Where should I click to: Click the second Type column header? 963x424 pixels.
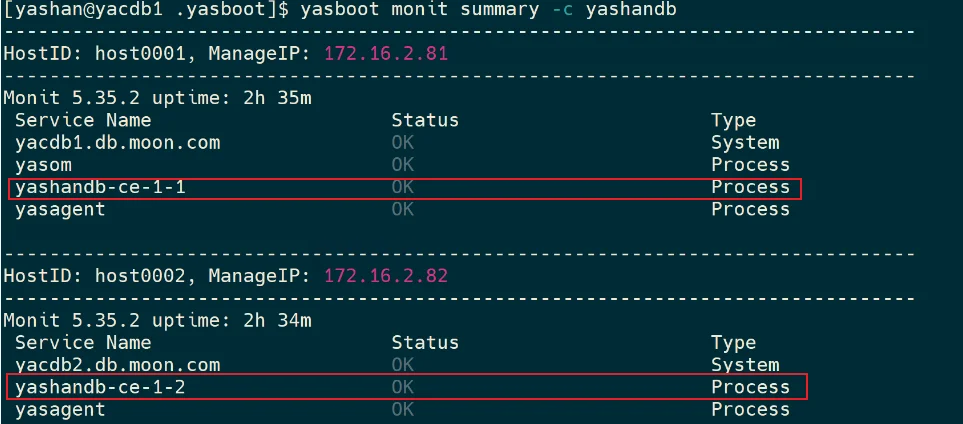pyautogui.click(x=733, y=343)
